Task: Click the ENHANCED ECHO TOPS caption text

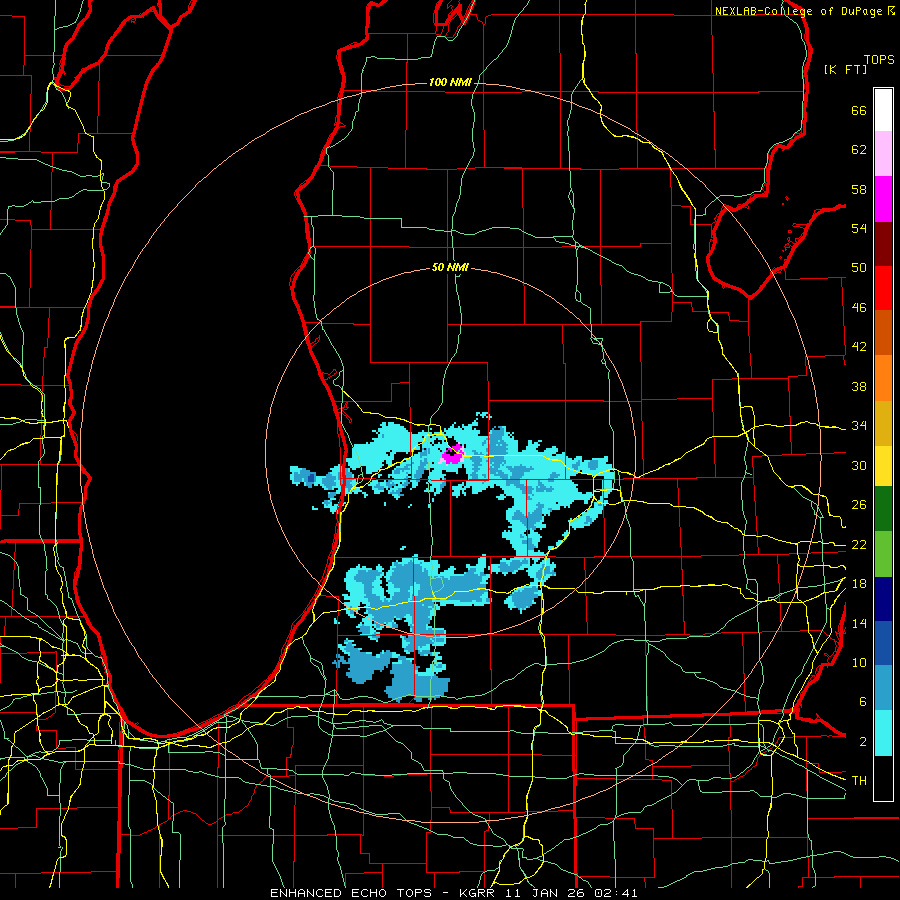Action: [351, 893]
